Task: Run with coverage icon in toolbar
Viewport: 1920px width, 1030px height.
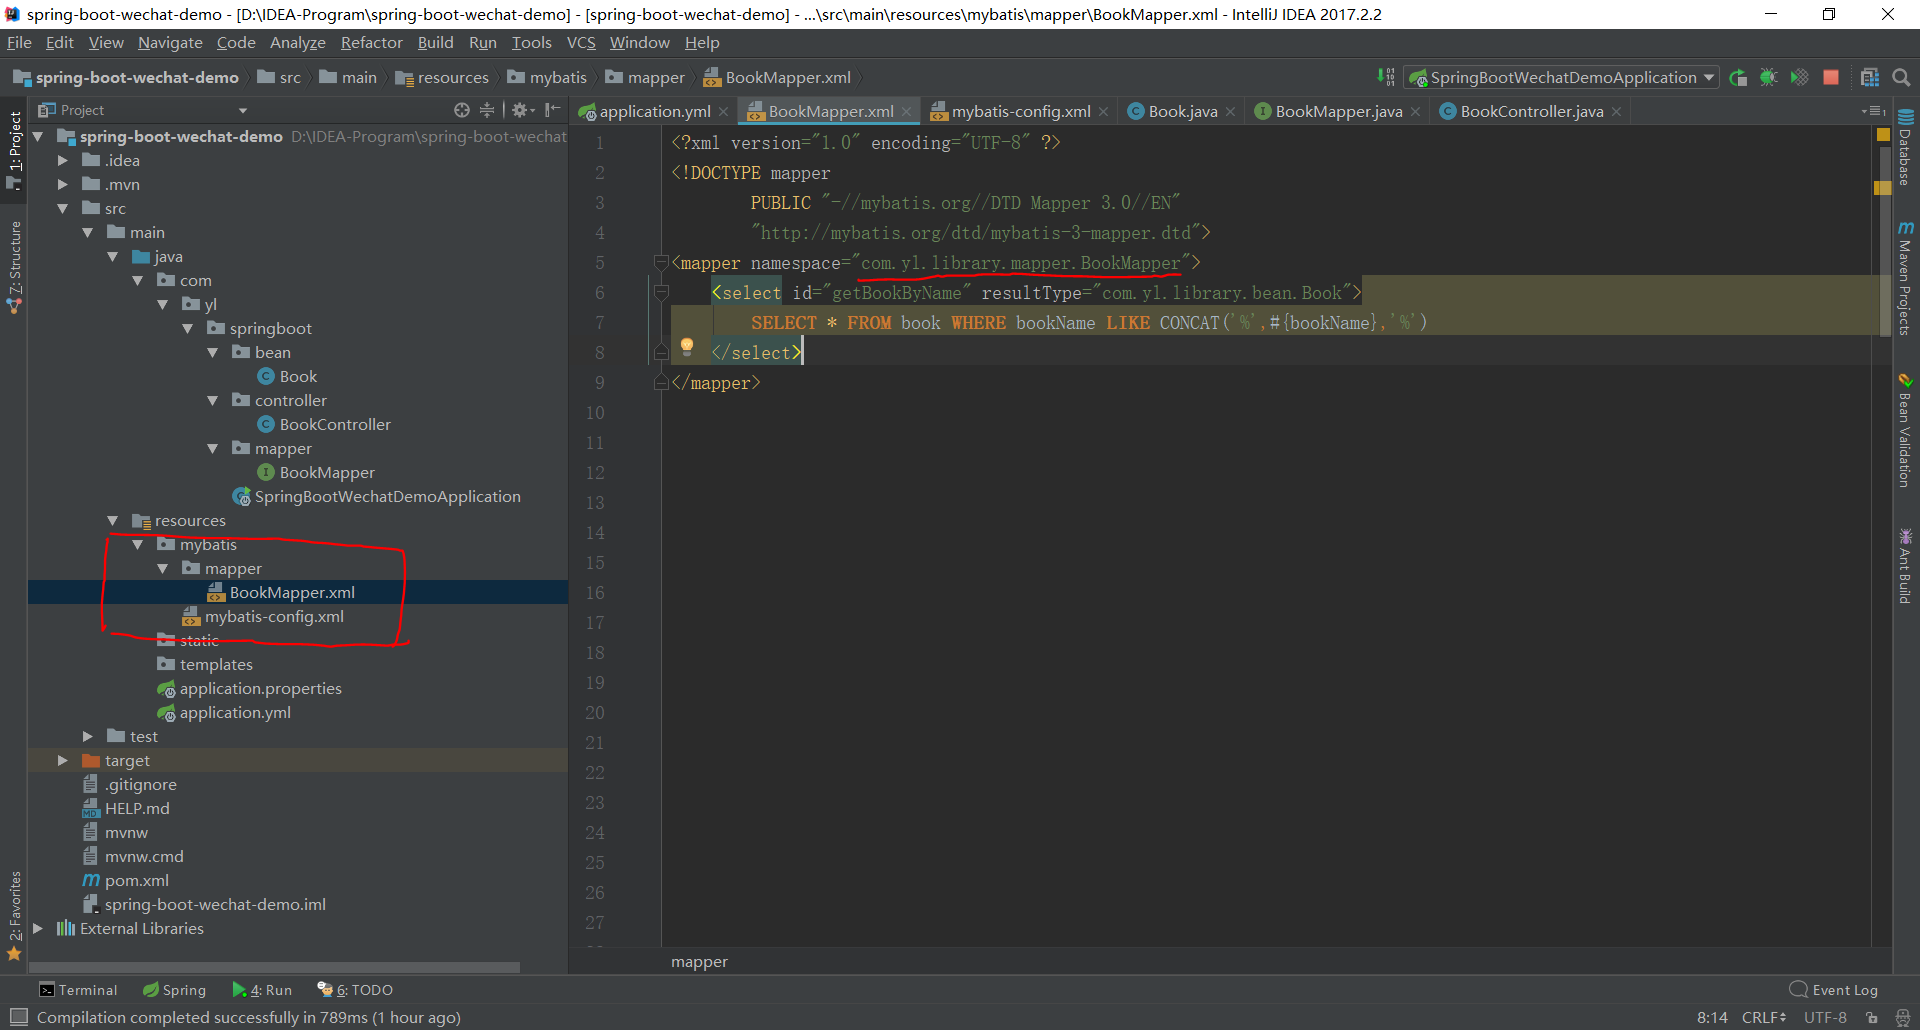Action: tap(1799, 78)
